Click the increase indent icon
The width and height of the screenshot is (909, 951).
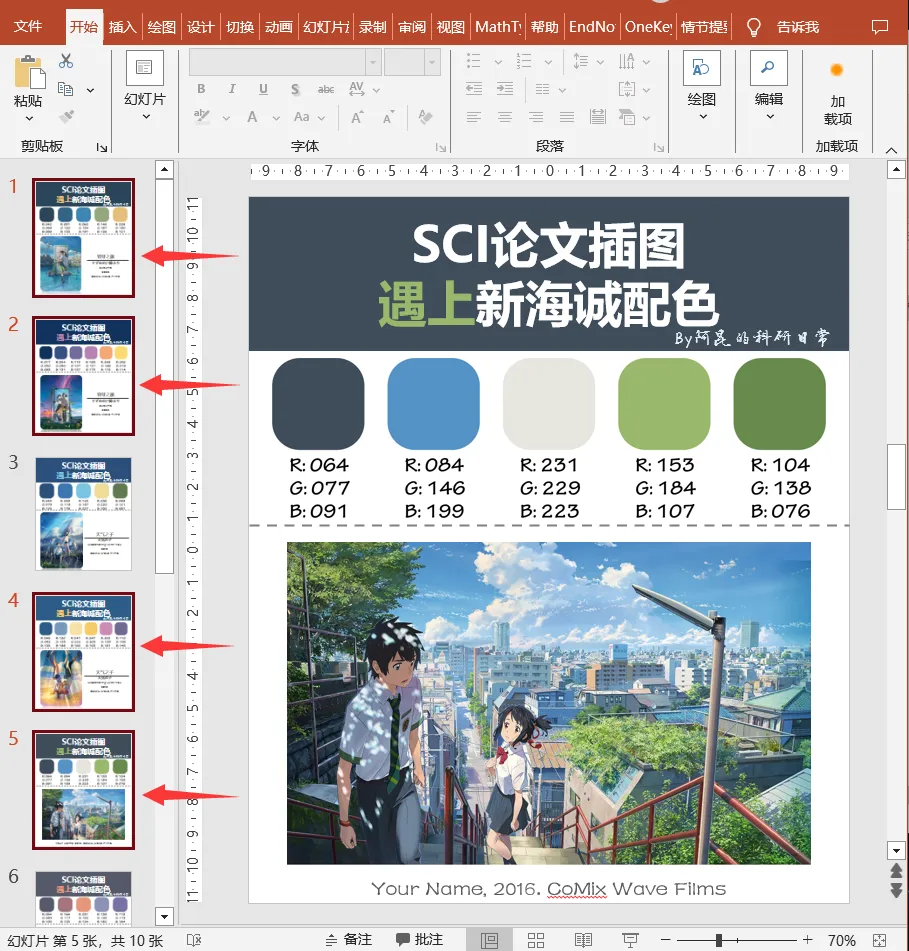pyautogui.click(x=505, y=89)
